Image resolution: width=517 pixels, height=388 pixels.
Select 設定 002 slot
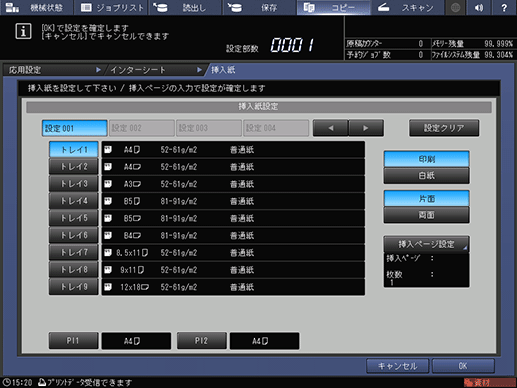point(142,128)
